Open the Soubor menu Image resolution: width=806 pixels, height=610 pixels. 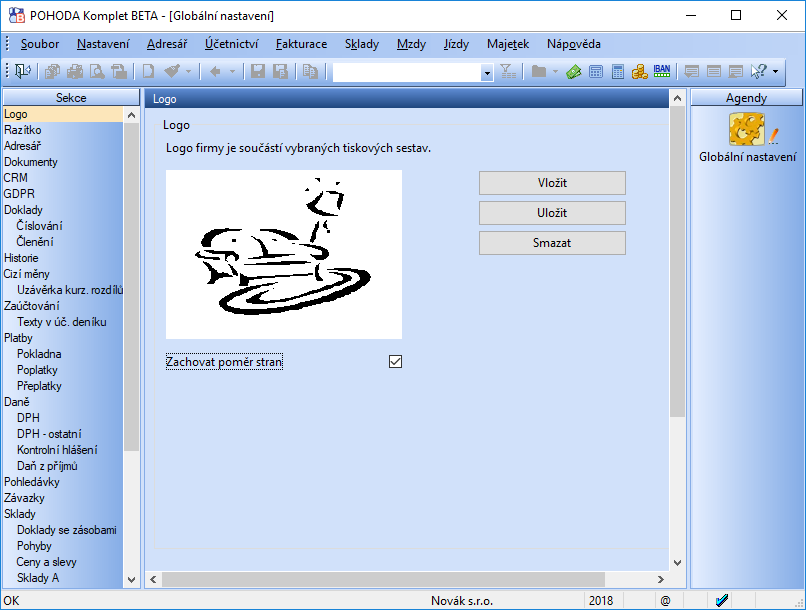[40, 44]
